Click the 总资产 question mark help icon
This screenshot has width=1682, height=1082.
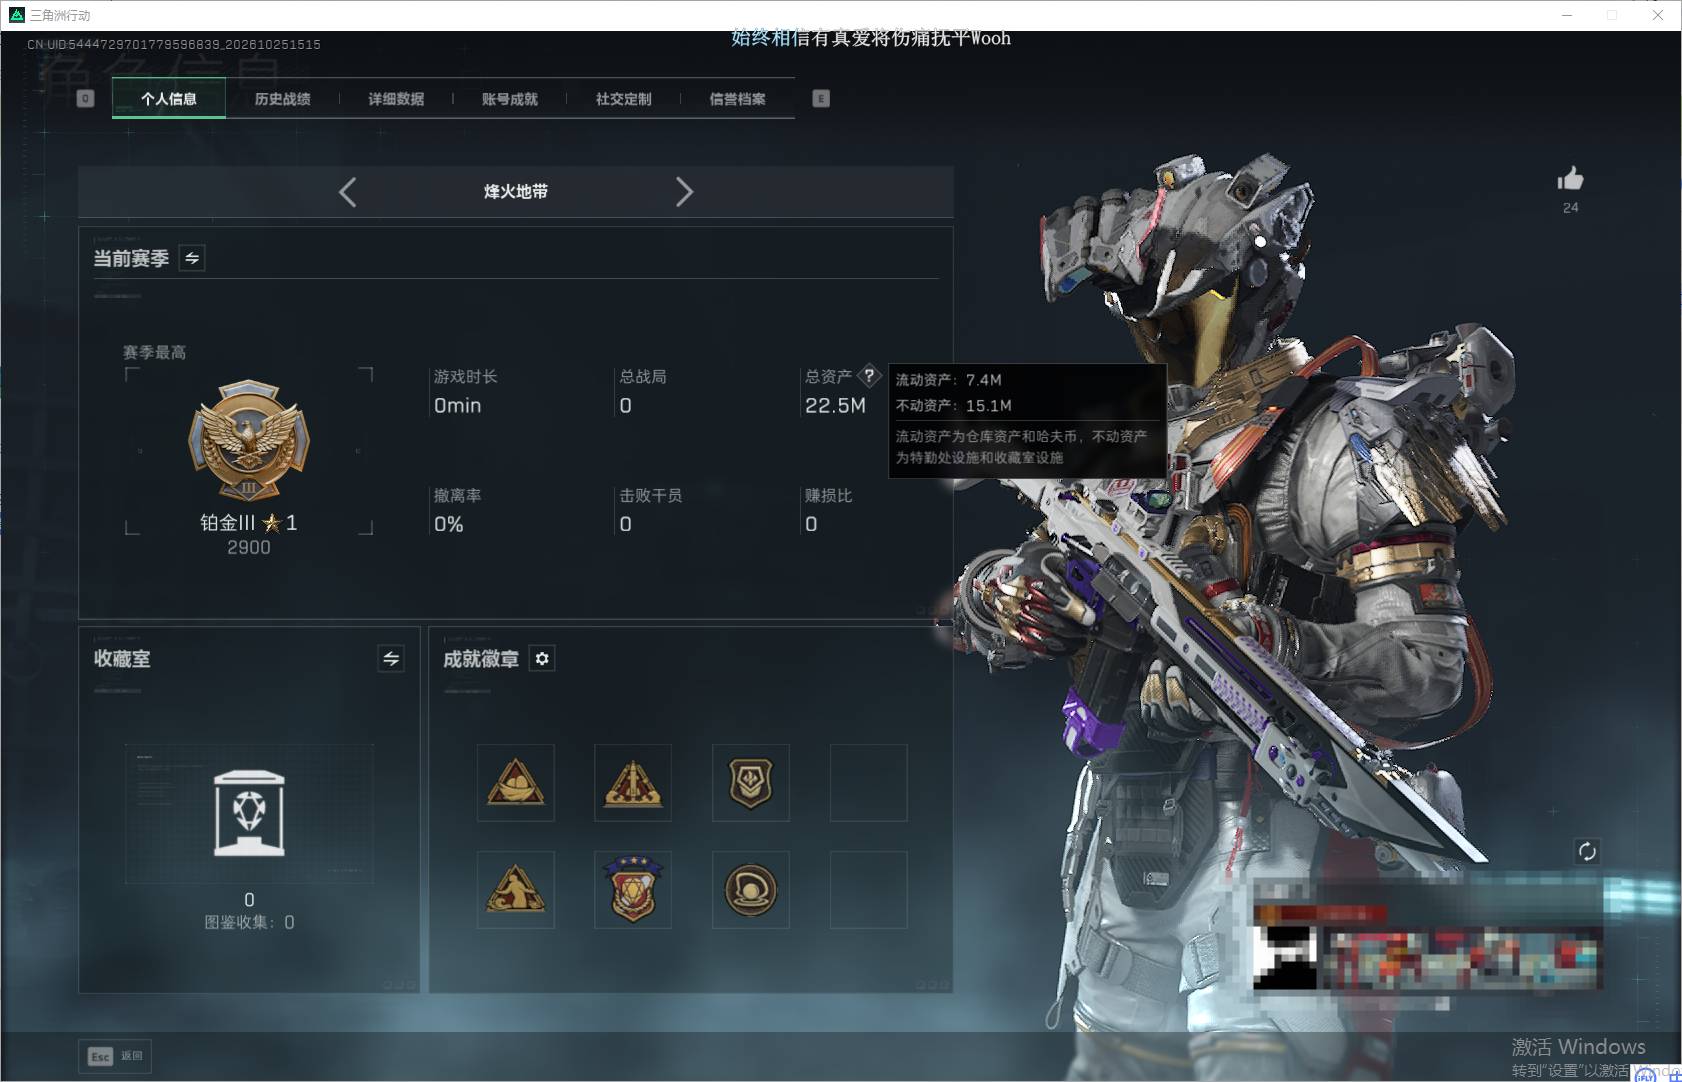(x=869, y=376)
